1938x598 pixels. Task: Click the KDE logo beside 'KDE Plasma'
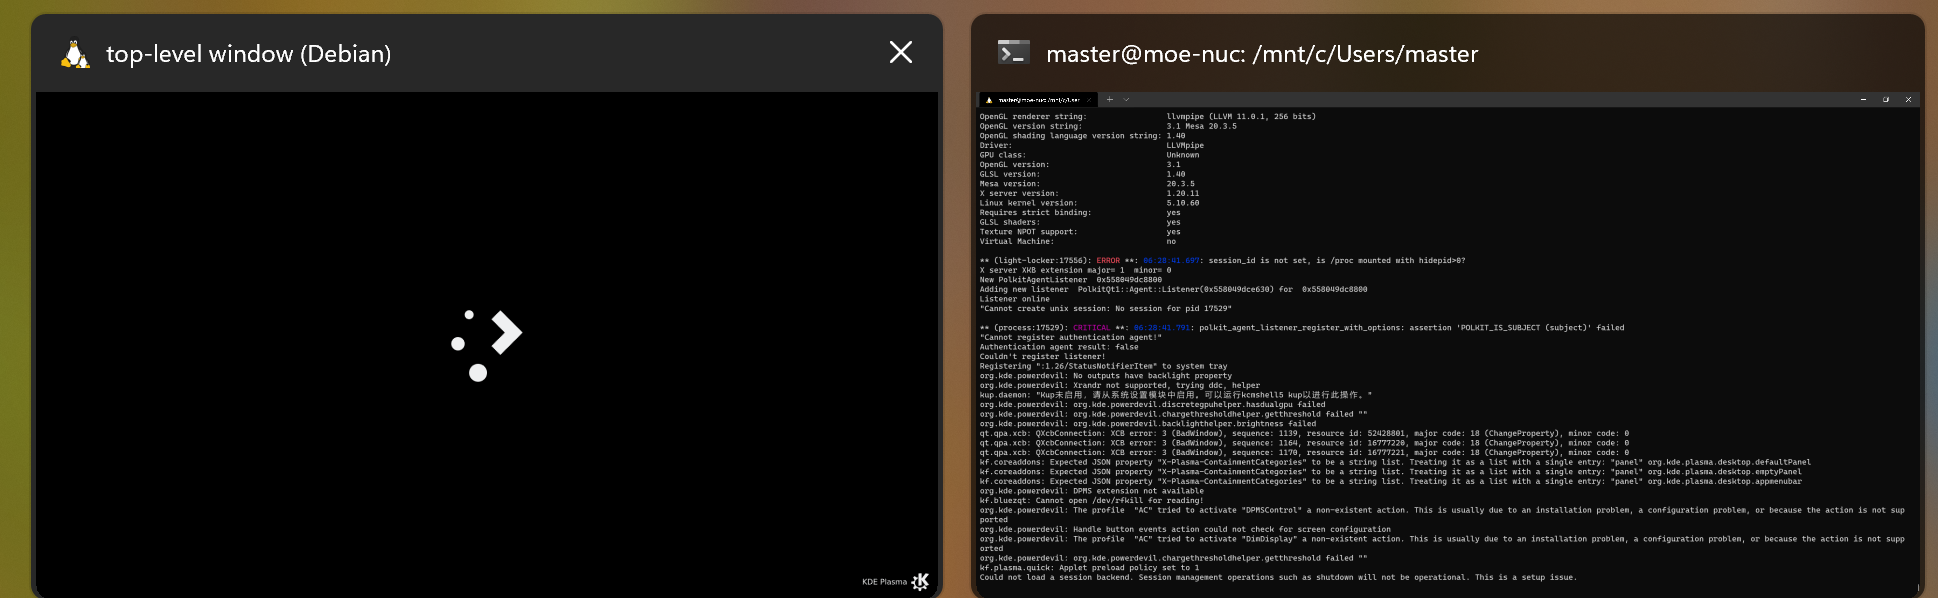(x=921, y=581)
